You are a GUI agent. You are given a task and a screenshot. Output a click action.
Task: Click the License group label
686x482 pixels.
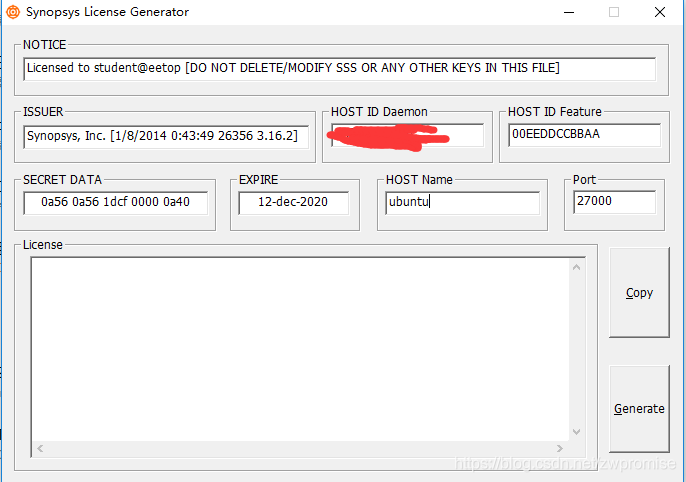(43, 245)
